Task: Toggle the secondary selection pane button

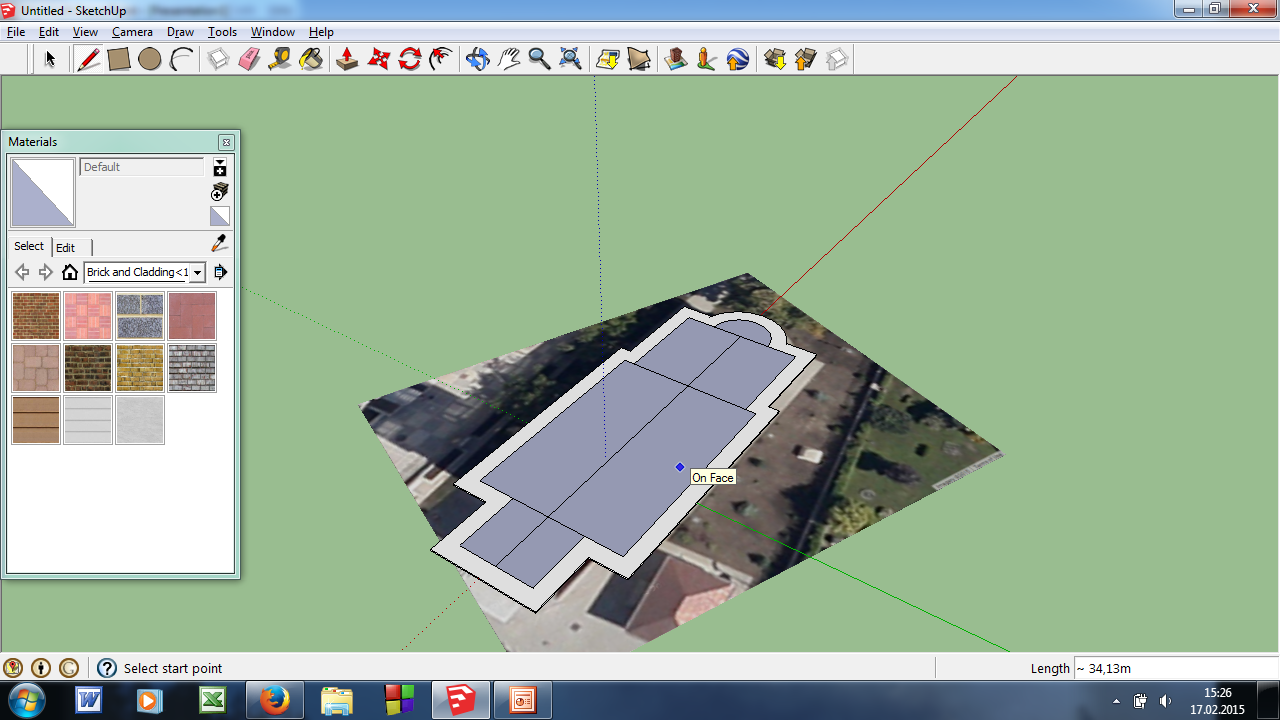Action: (x=220, y=167)
